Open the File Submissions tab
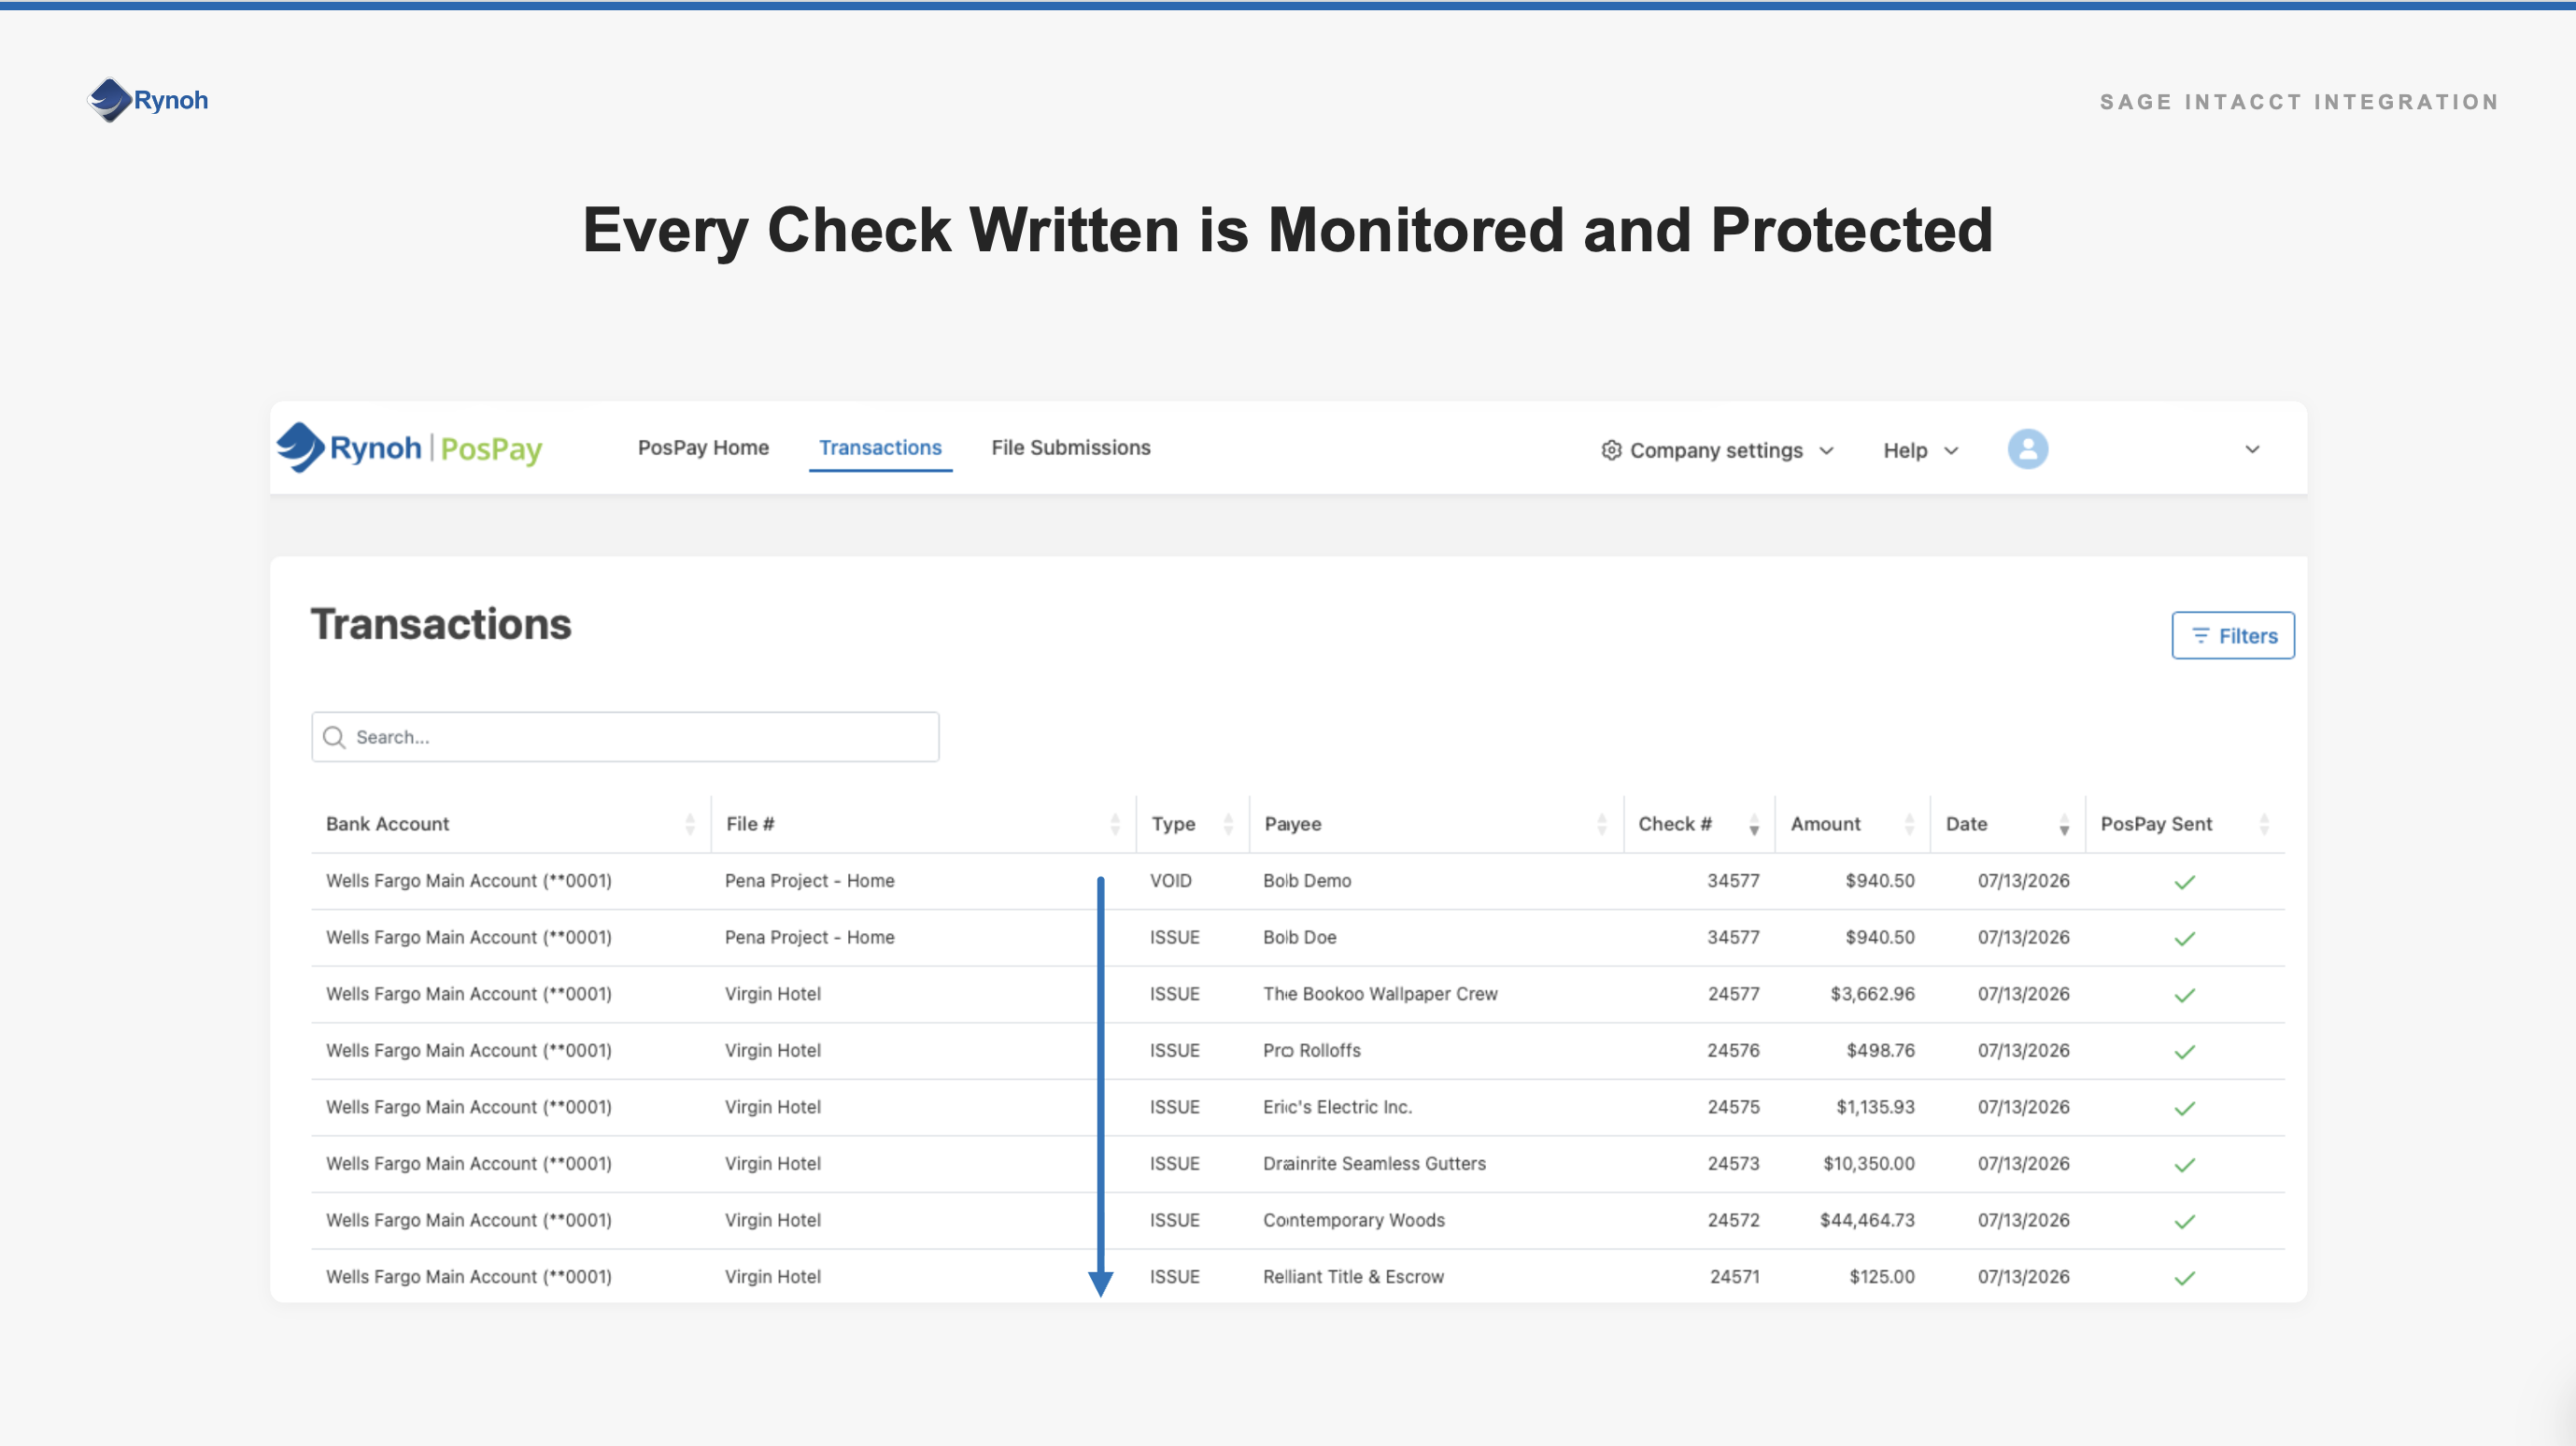This screenshot has height=1446, width=2576. 1070,447
